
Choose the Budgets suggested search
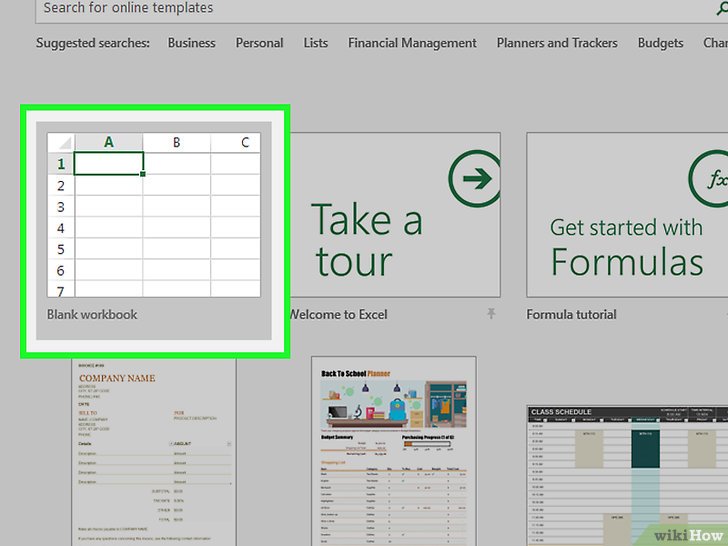coord(660,43)
